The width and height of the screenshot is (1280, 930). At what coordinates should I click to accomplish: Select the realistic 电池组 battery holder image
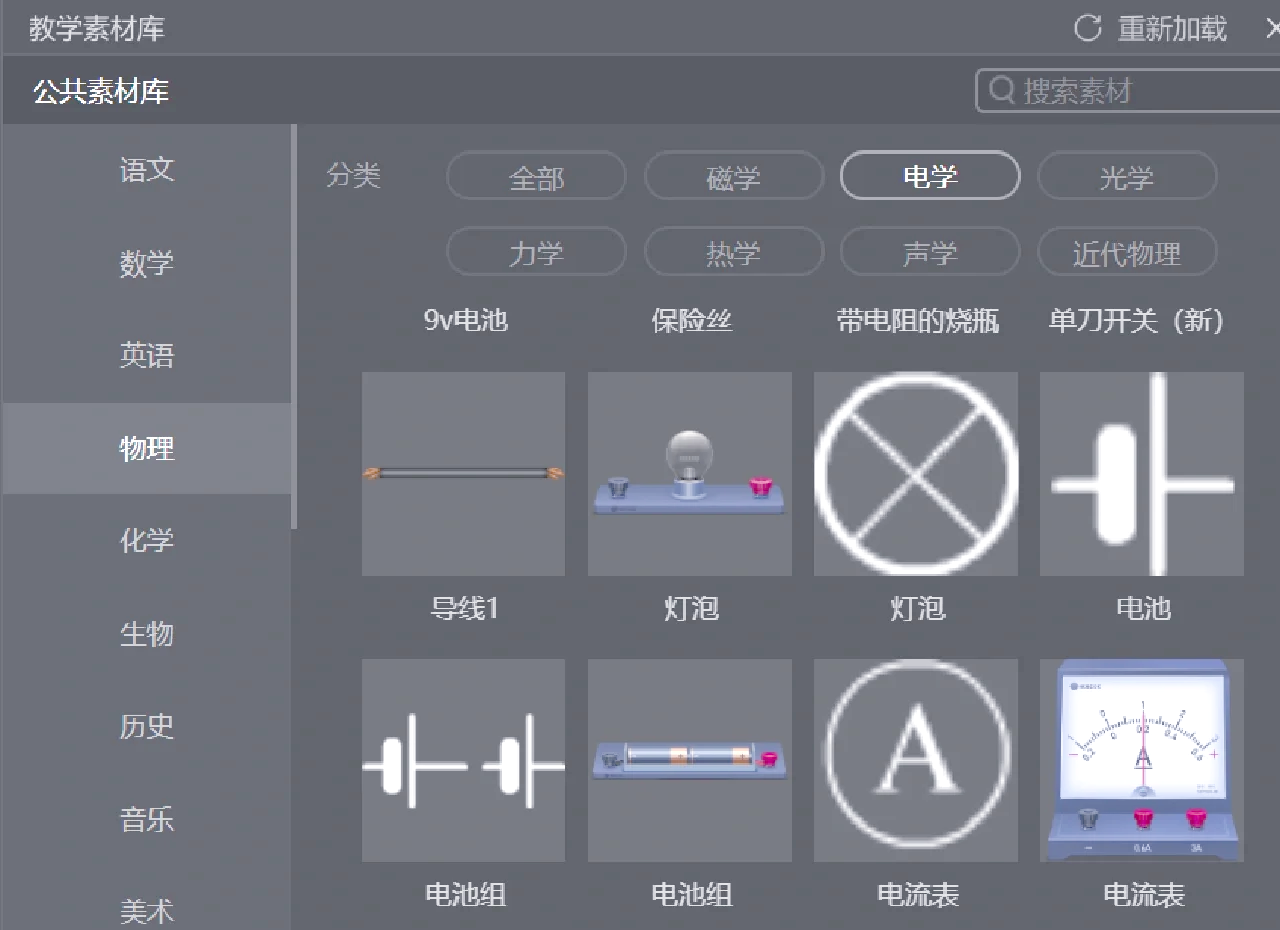(690, 760)
